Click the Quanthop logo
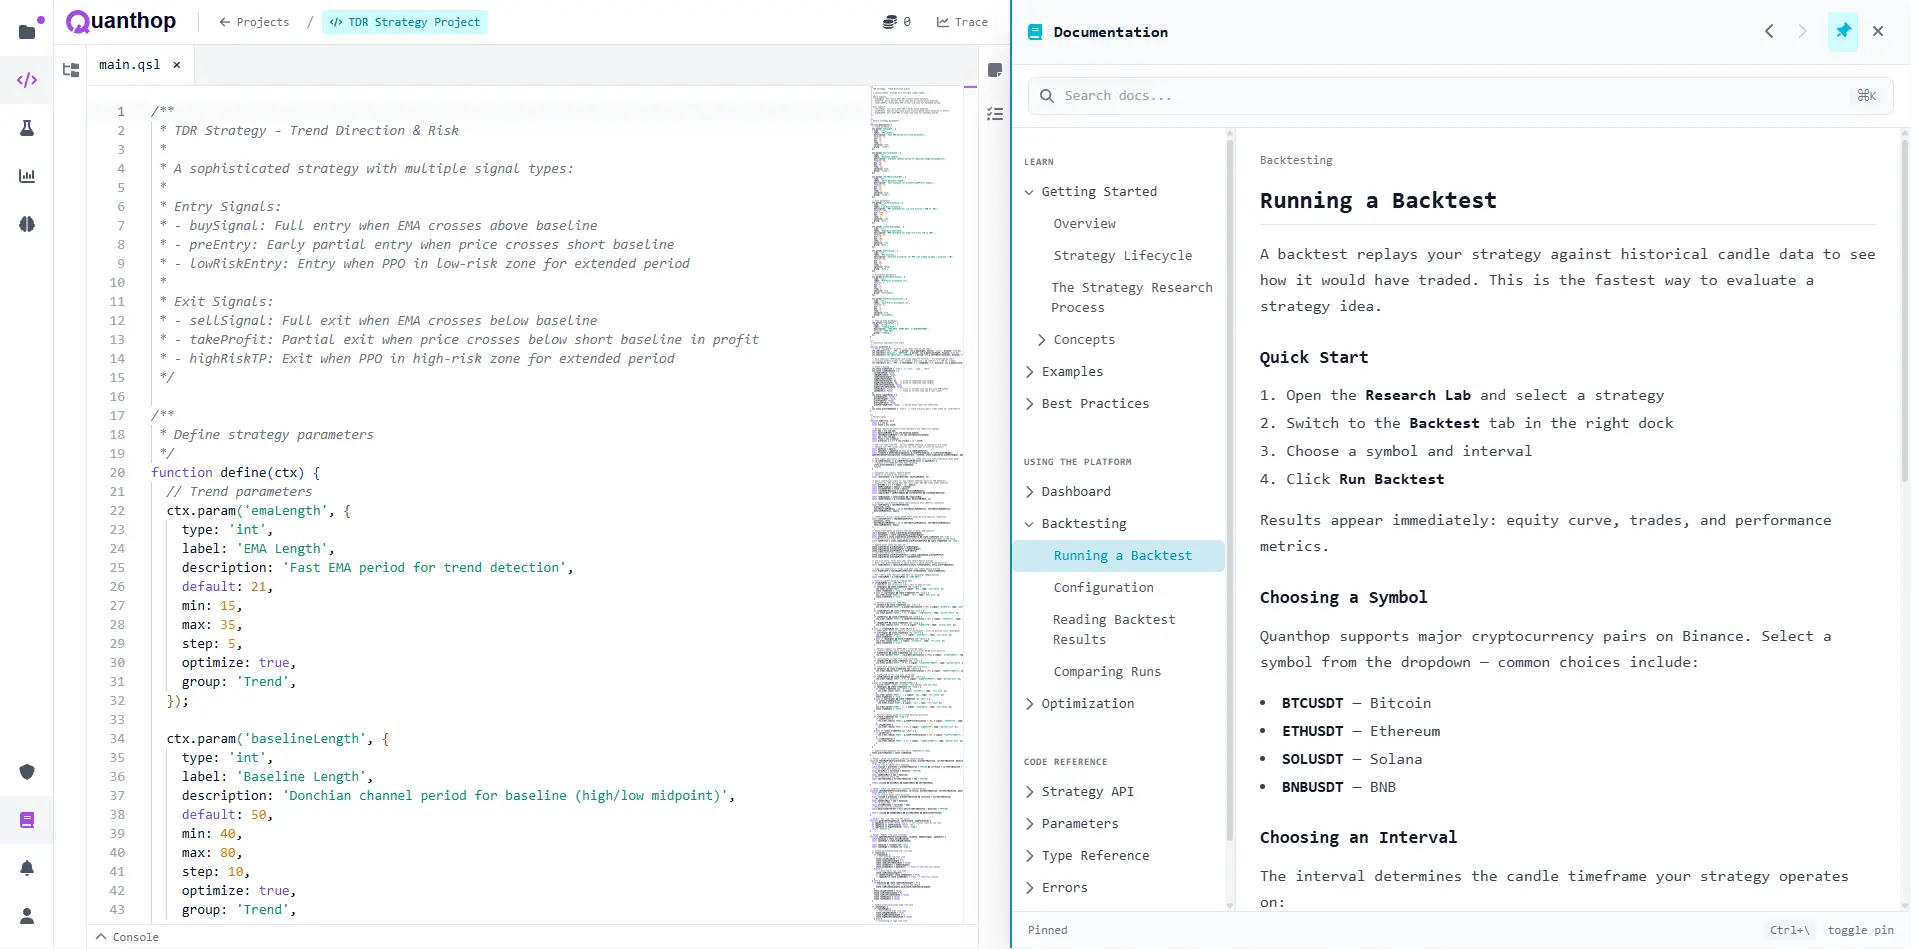 pos(121,21)
